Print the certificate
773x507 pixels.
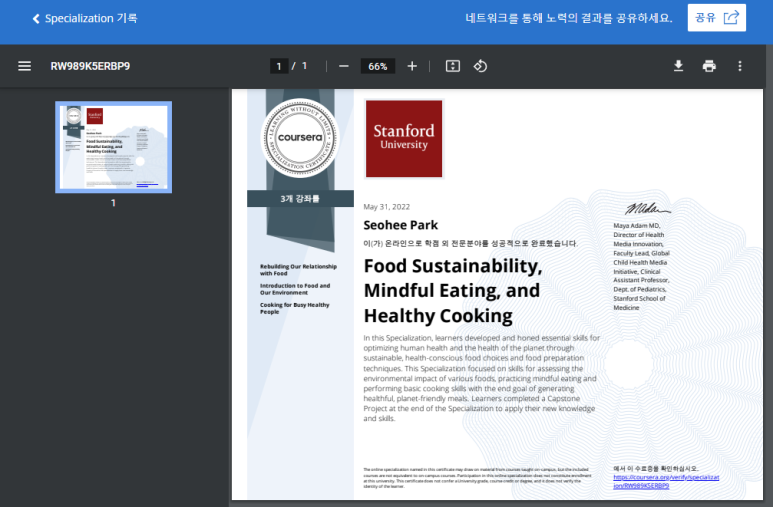pyautogui.click(x=709, y=66)
